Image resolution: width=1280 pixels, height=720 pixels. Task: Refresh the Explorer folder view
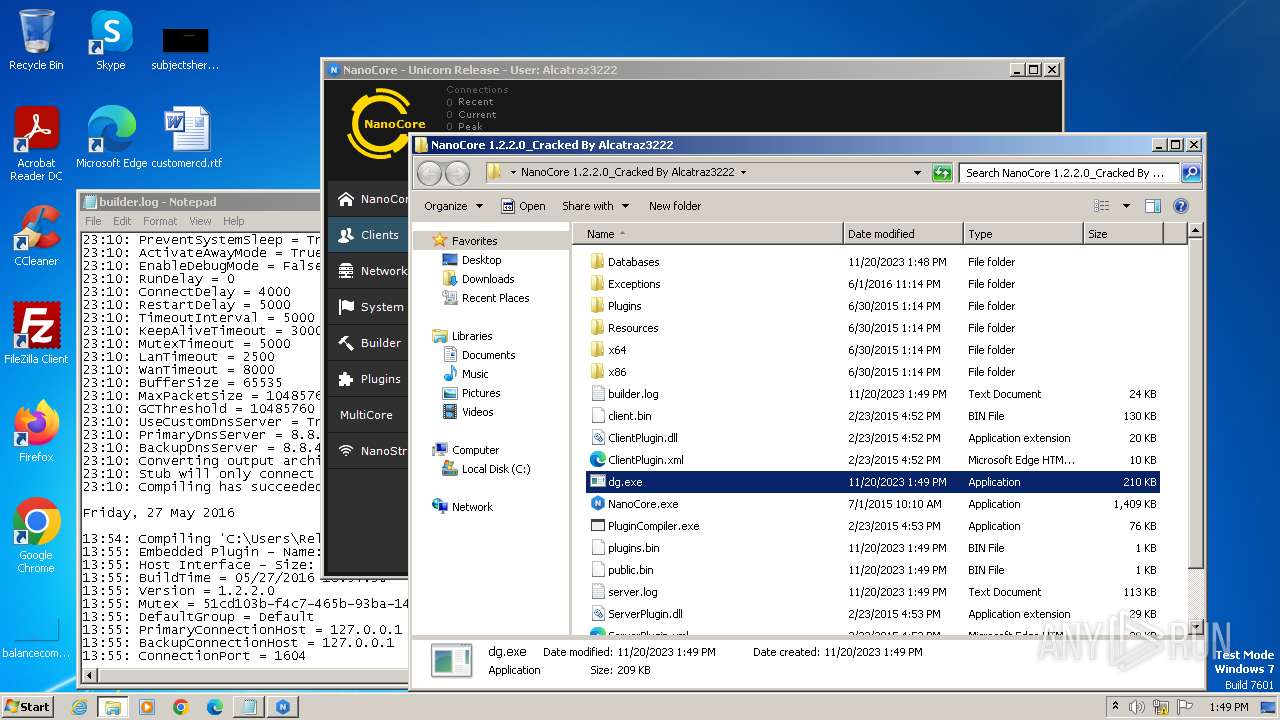click(x=942, y=173)
